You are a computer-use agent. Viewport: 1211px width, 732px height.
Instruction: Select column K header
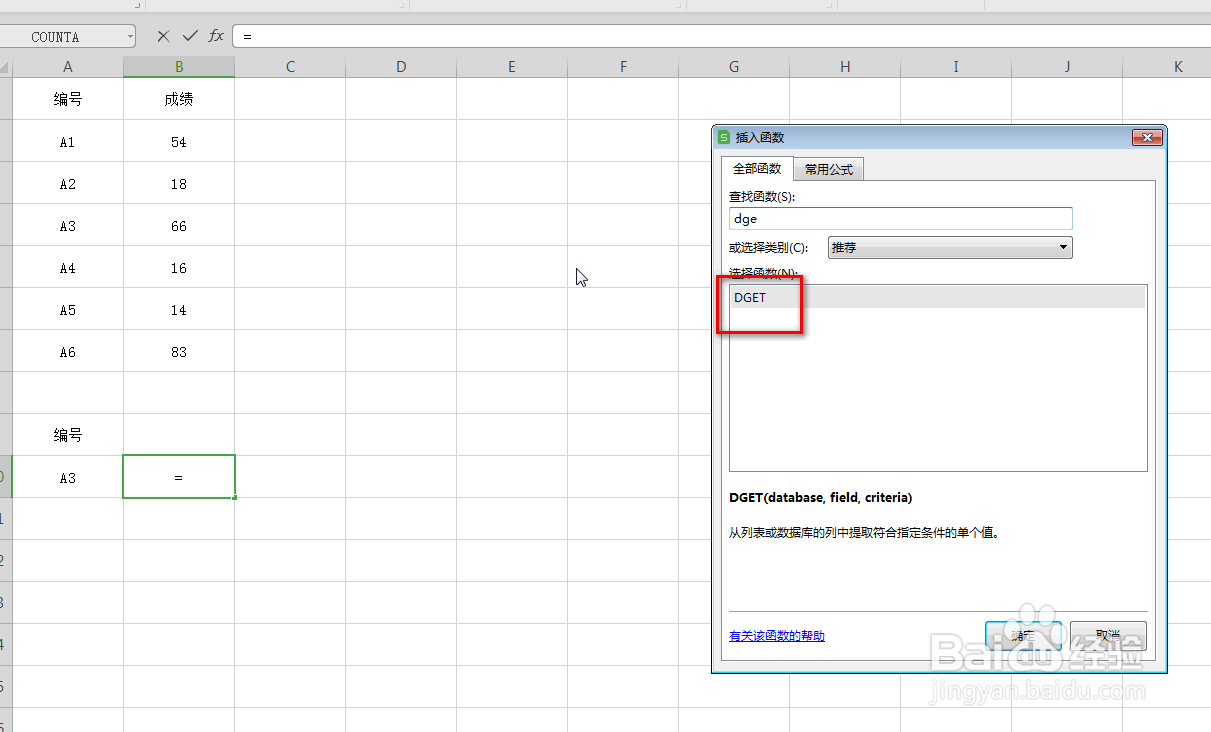1167,67
